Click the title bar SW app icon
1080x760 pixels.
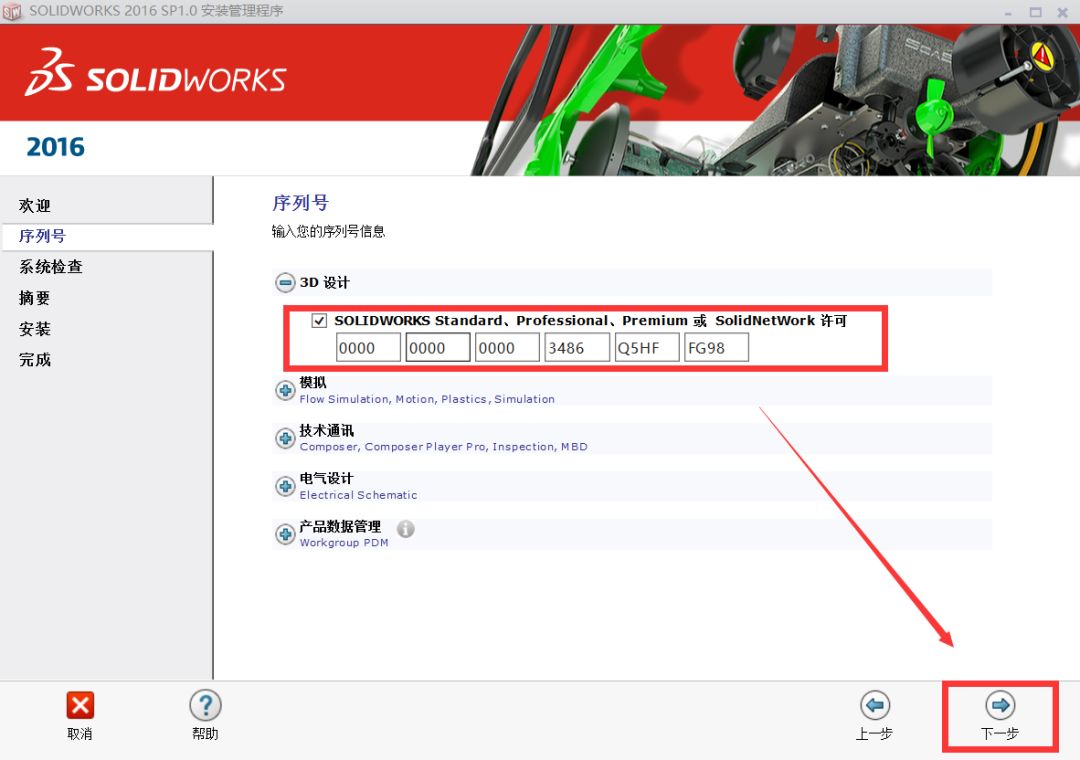point(12,12)
